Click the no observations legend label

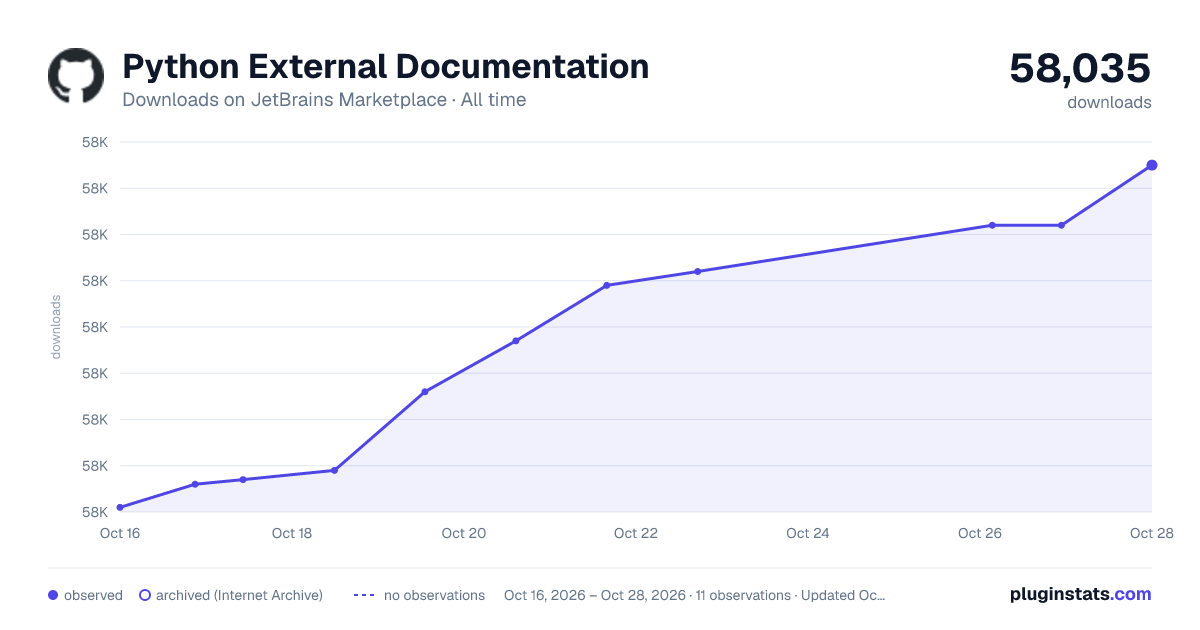(434, 595)
